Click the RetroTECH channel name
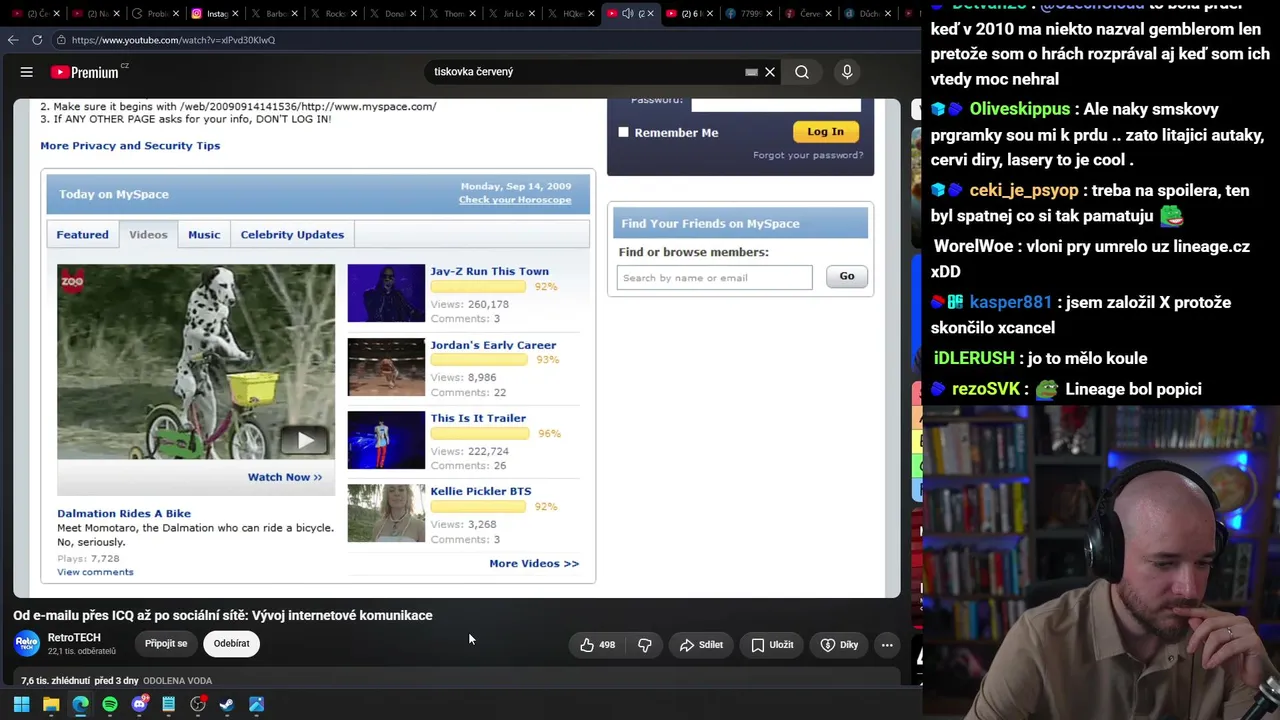Viewport: 1280px width, 720px height. 74,638
